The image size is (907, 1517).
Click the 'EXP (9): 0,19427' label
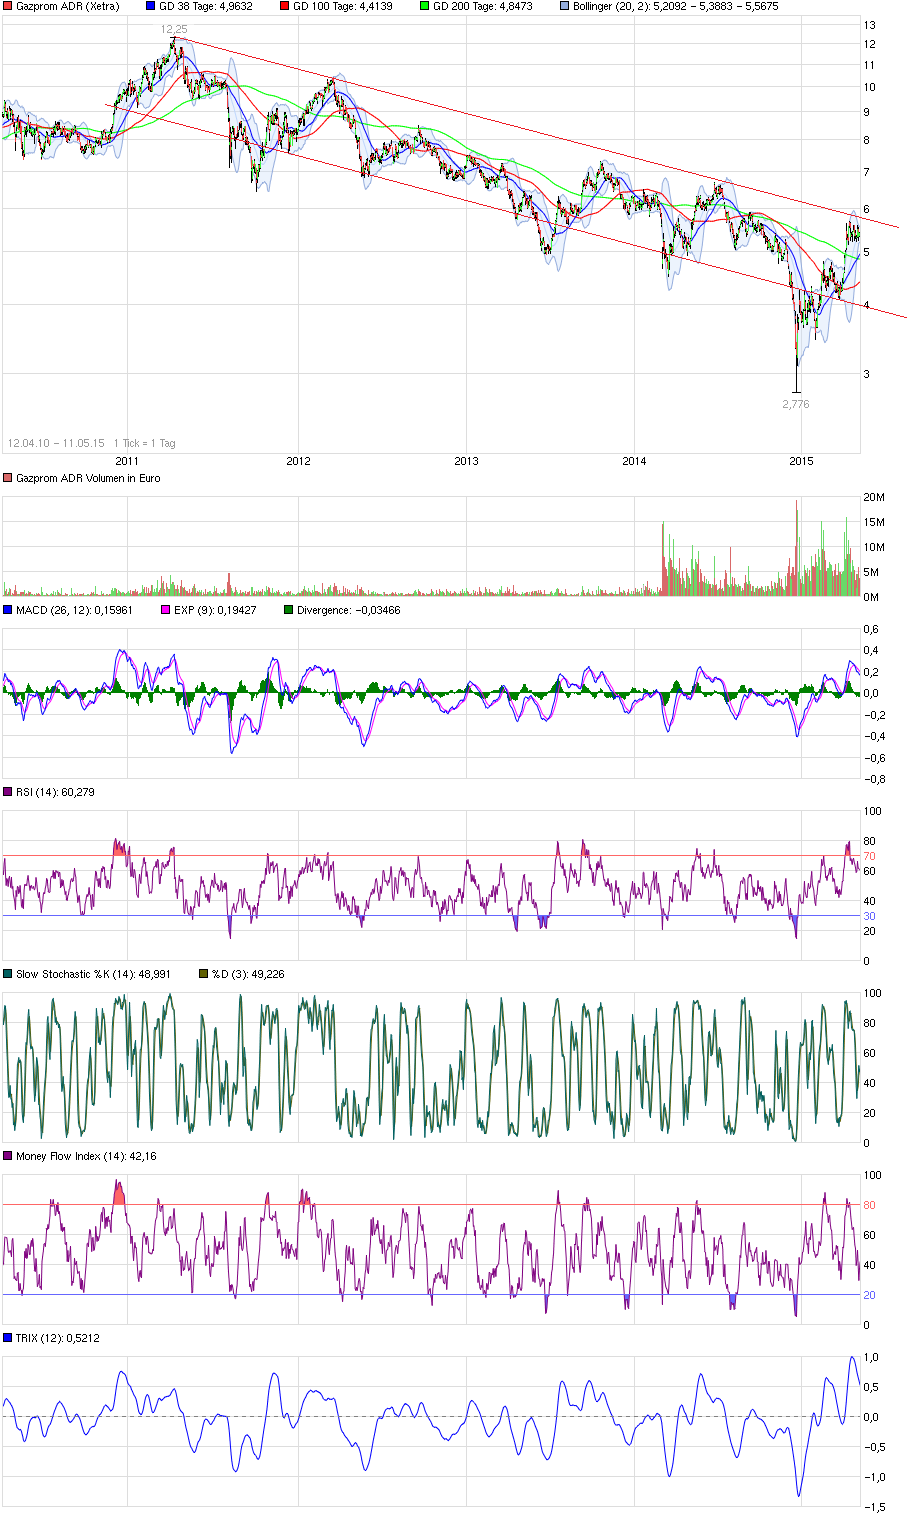215,610
